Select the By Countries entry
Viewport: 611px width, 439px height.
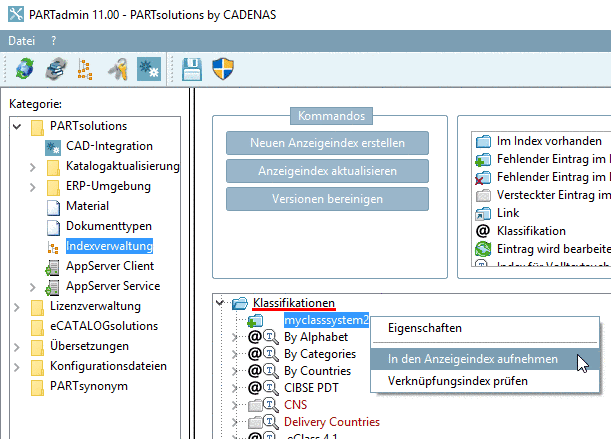[318, 371]
